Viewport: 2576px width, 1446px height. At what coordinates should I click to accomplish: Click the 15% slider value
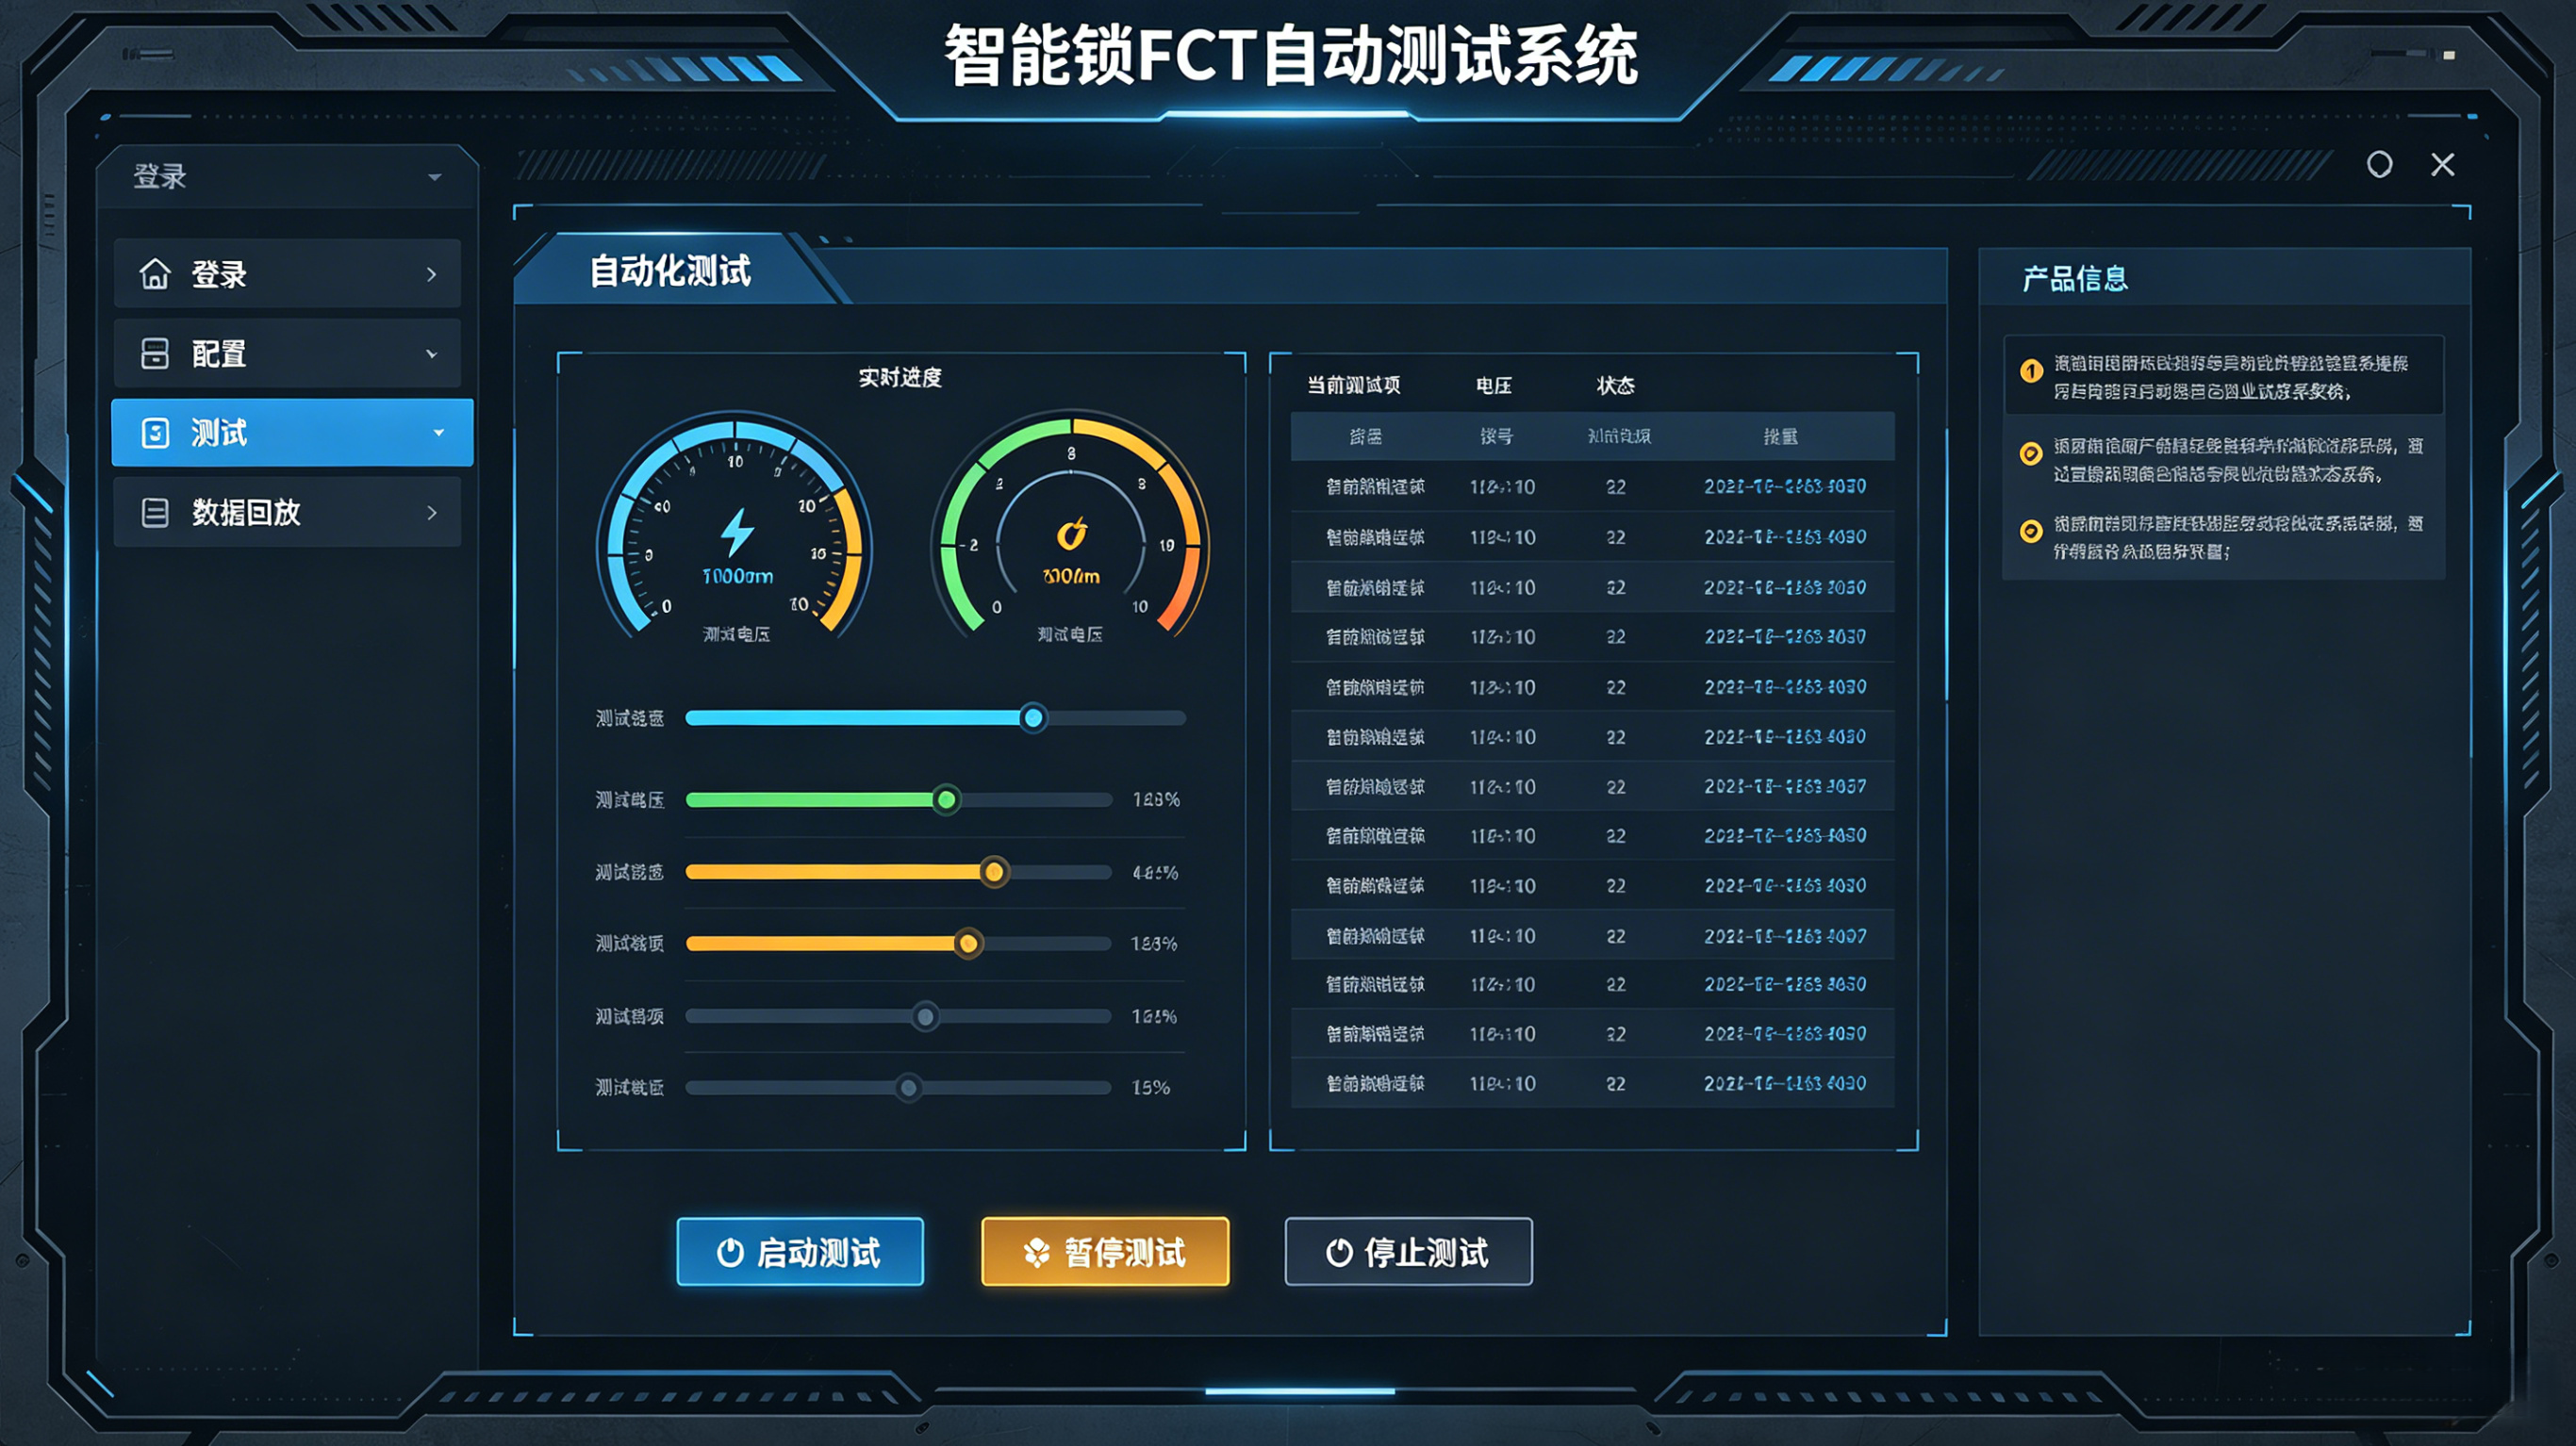coord(1151,1088)
